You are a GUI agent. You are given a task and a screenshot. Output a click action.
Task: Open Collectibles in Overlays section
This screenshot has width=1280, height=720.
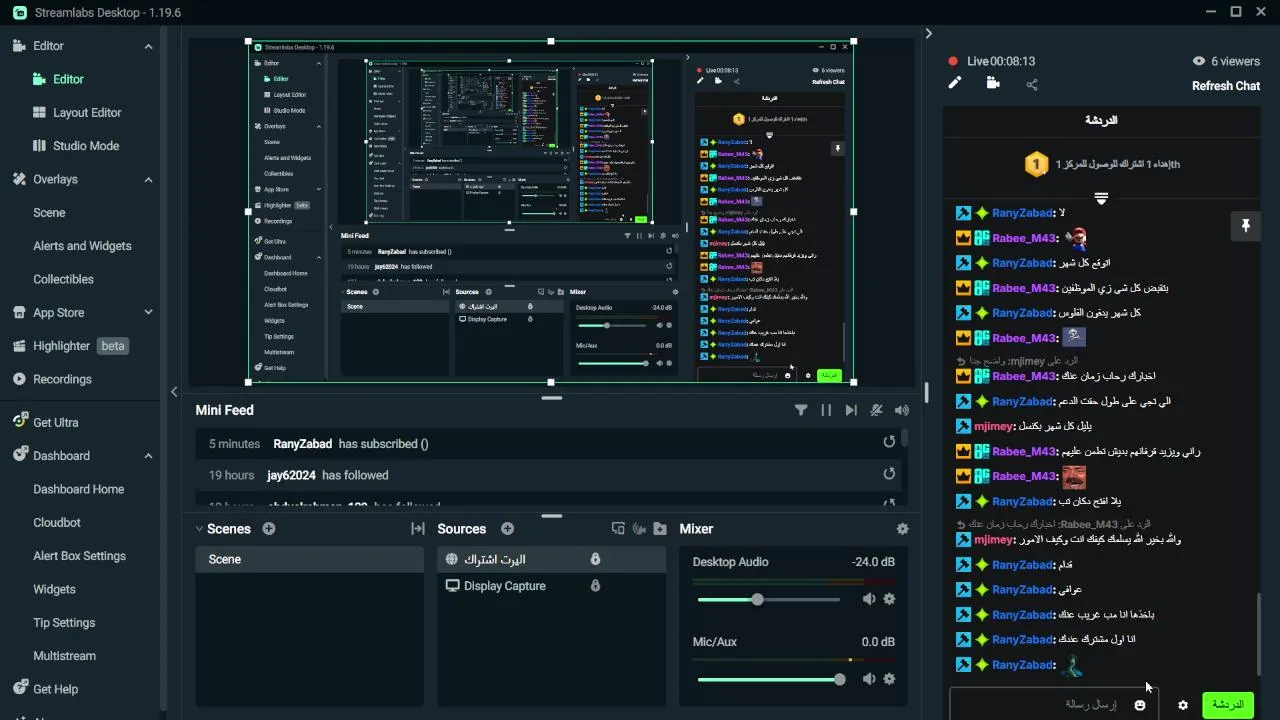click(63, 280)
